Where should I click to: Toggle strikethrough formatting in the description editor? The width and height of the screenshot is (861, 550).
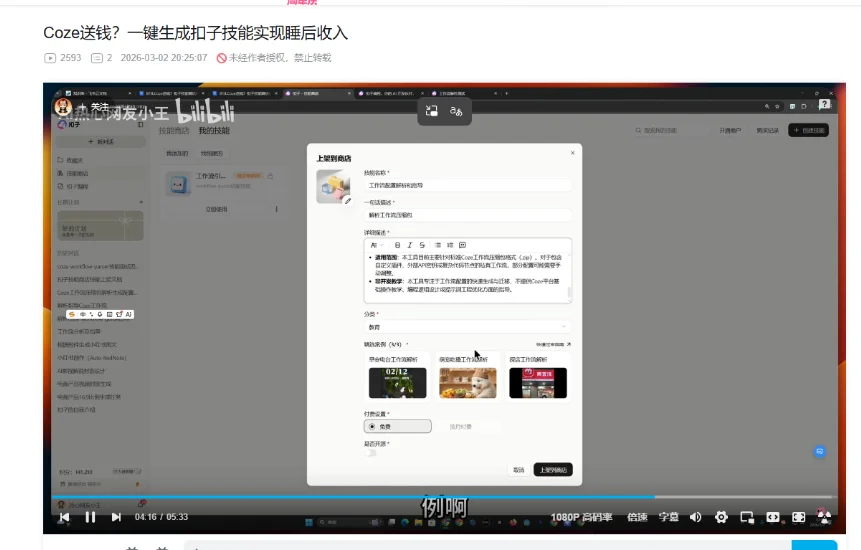pos(422,245)
